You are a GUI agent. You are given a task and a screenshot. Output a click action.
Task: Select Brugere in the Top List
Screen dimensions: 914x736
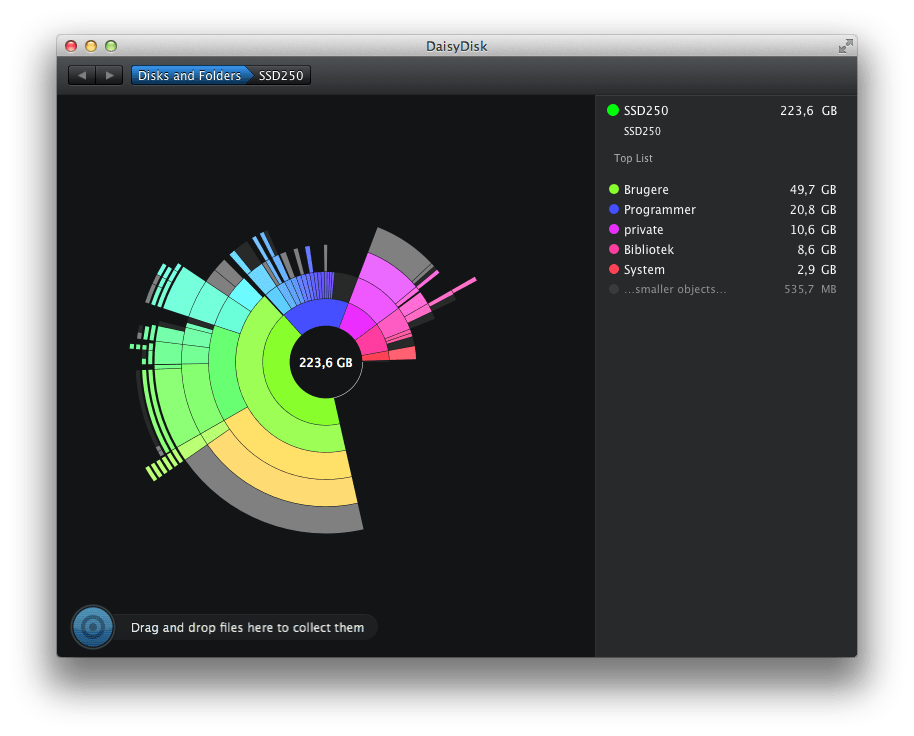[x=646, y=189]
